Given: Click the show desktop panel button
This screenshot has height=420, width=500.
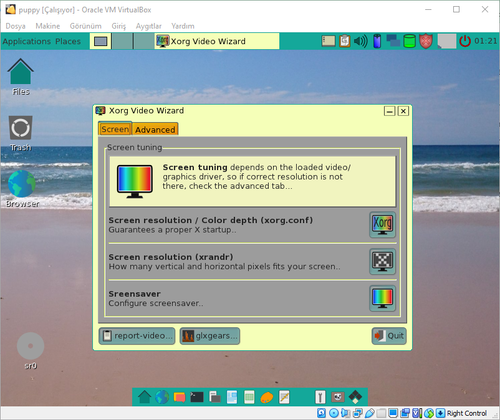Looking at the screenshot, I should (100, 41).
